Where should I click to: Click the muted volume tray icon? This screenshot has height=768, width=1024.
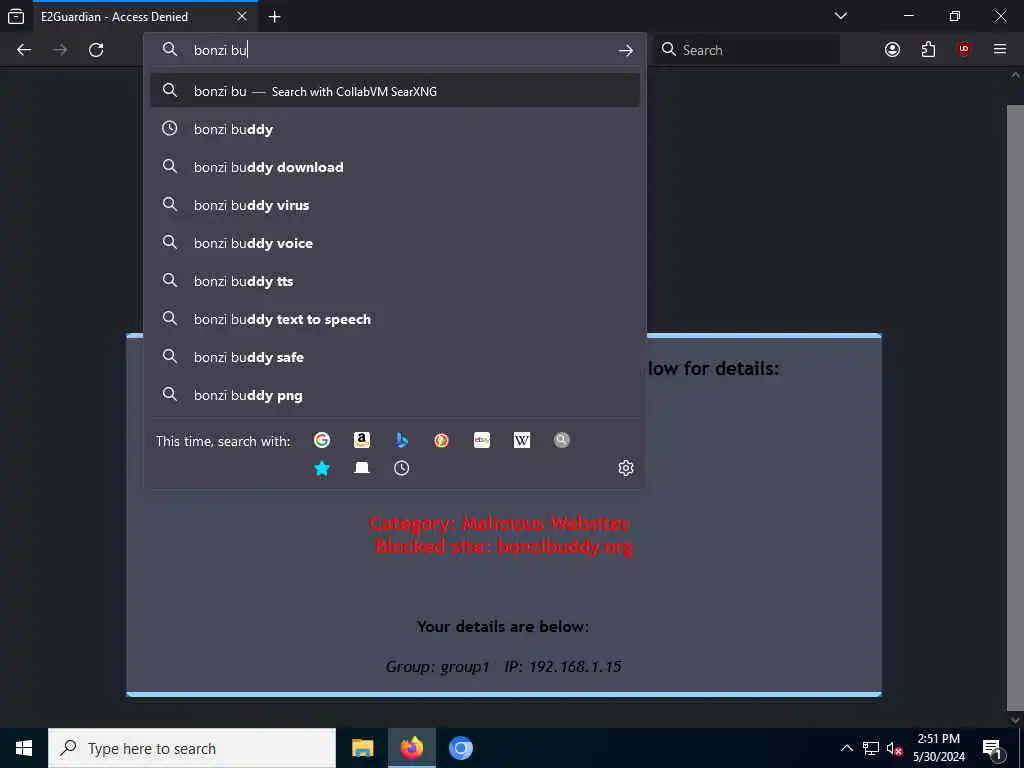tap(895, 748)
